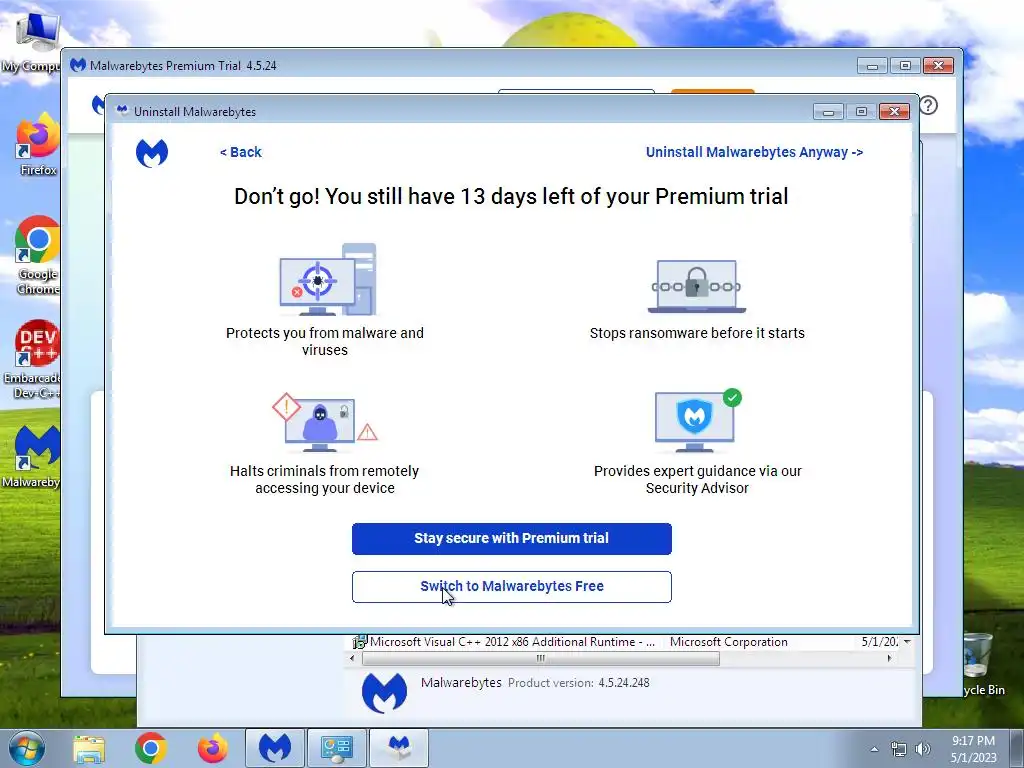Click the ransomware padlock laptop illustration
This screenshot has width=1024, height=768.
696,286
